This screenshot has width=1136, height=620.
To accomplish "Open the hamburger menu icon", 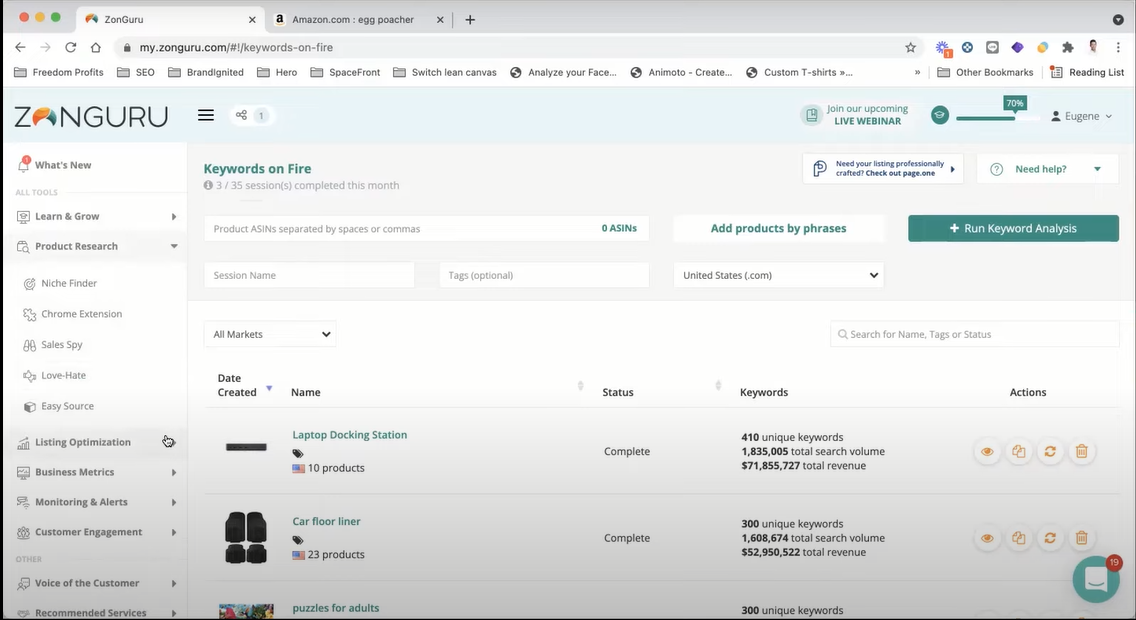I will click(206, 115).
